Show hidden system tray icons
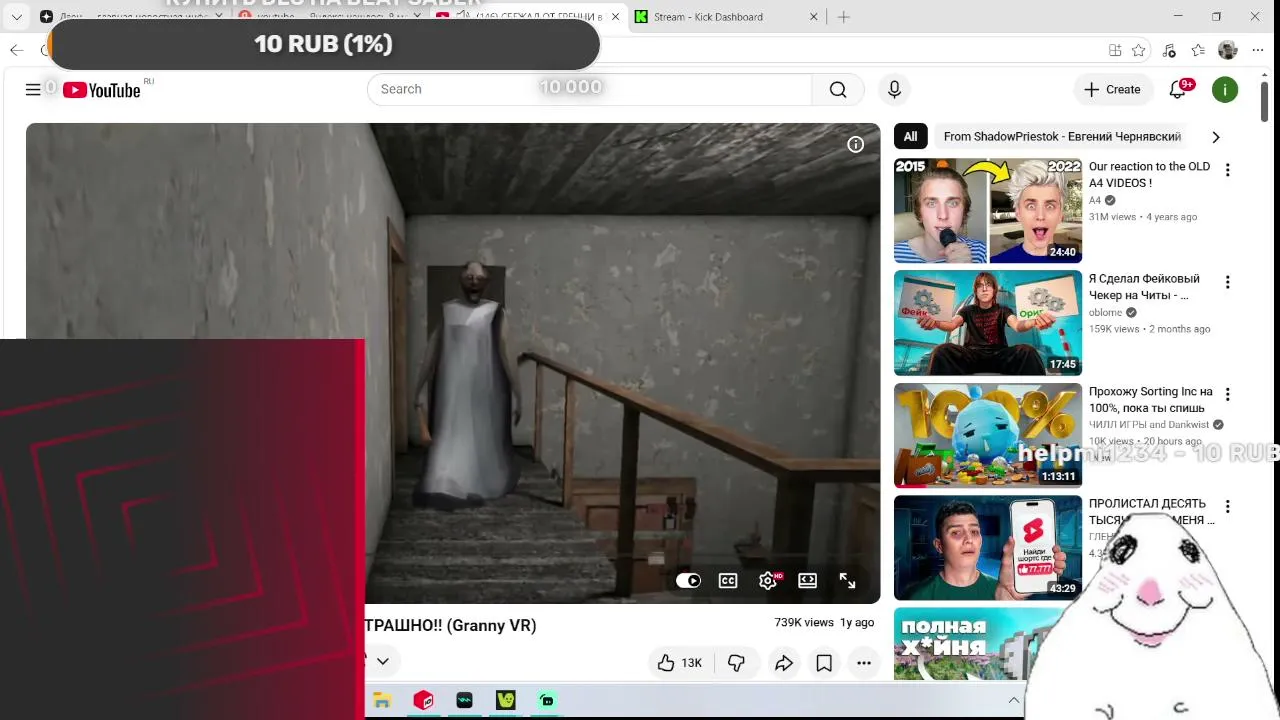 point(1013,701)
